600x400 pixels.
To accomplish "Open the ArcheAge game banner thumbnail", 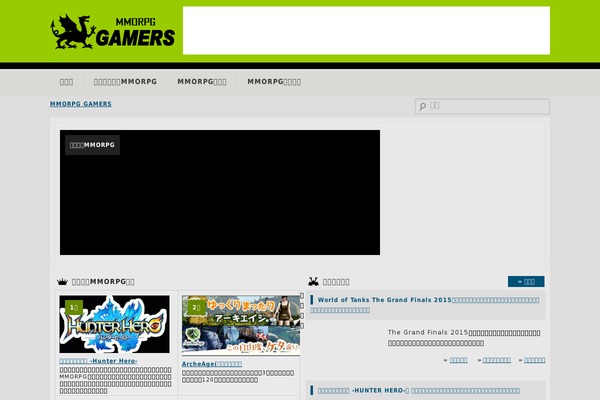I will (241, 325).
